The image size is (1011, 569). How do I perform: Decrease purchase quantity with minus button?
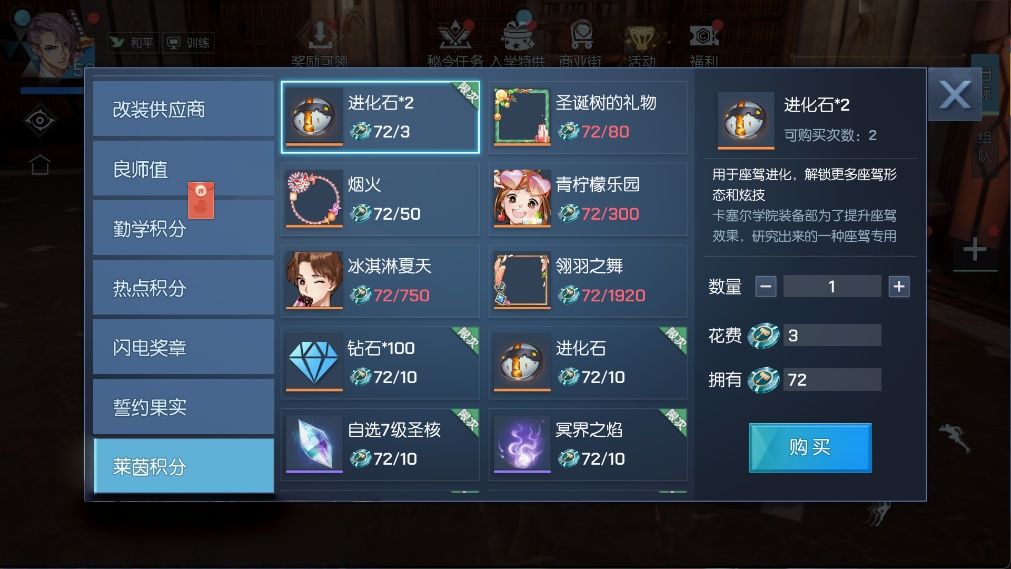click(765, 286)
